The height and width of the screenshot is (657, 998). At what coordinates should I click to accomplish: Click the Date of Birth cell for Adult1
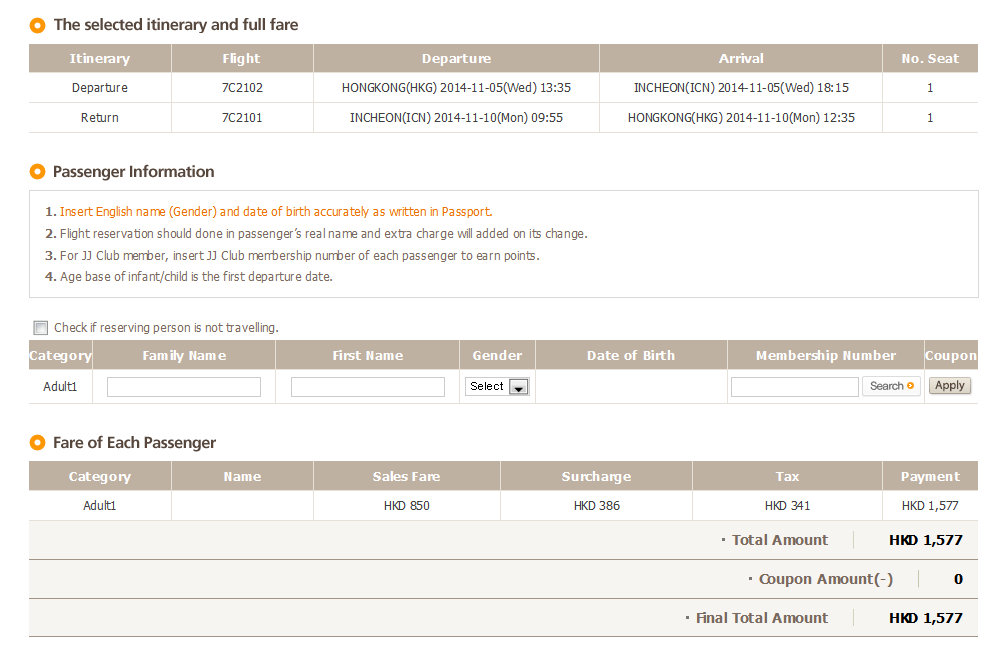(631, 387)
